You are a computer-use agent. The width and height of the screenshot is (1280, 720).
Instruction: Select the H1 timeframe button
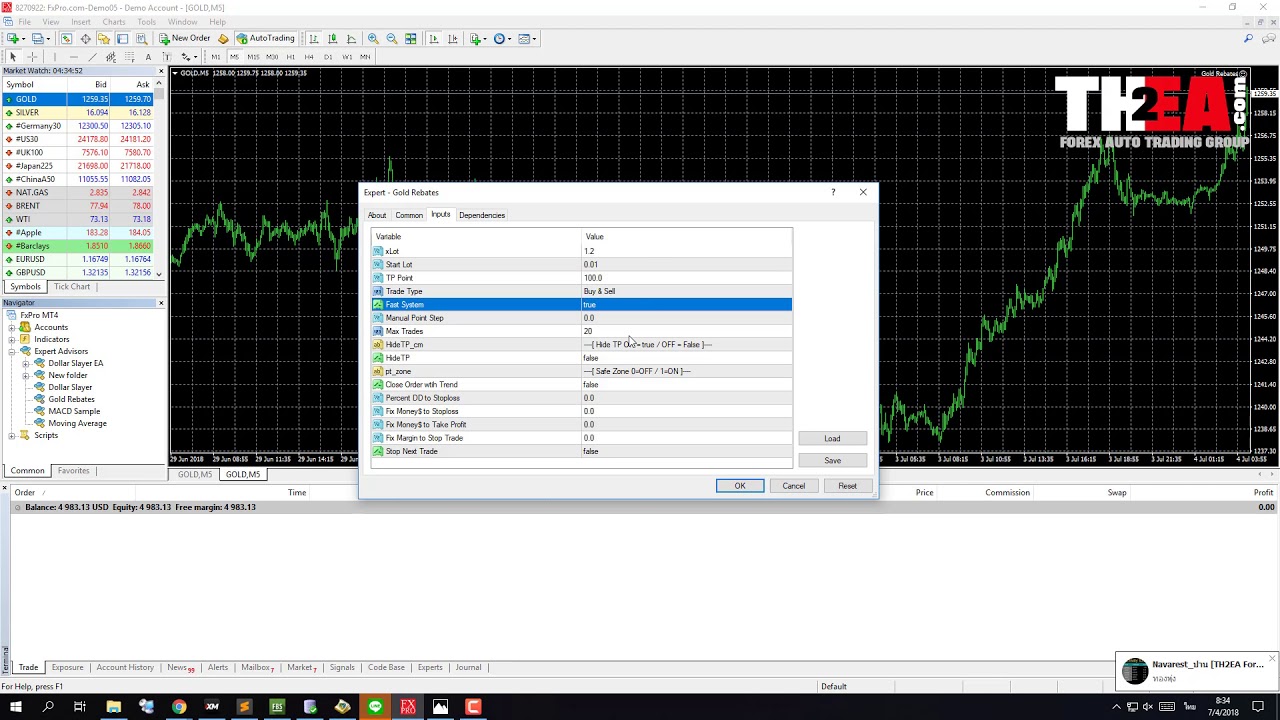(291, 57)
